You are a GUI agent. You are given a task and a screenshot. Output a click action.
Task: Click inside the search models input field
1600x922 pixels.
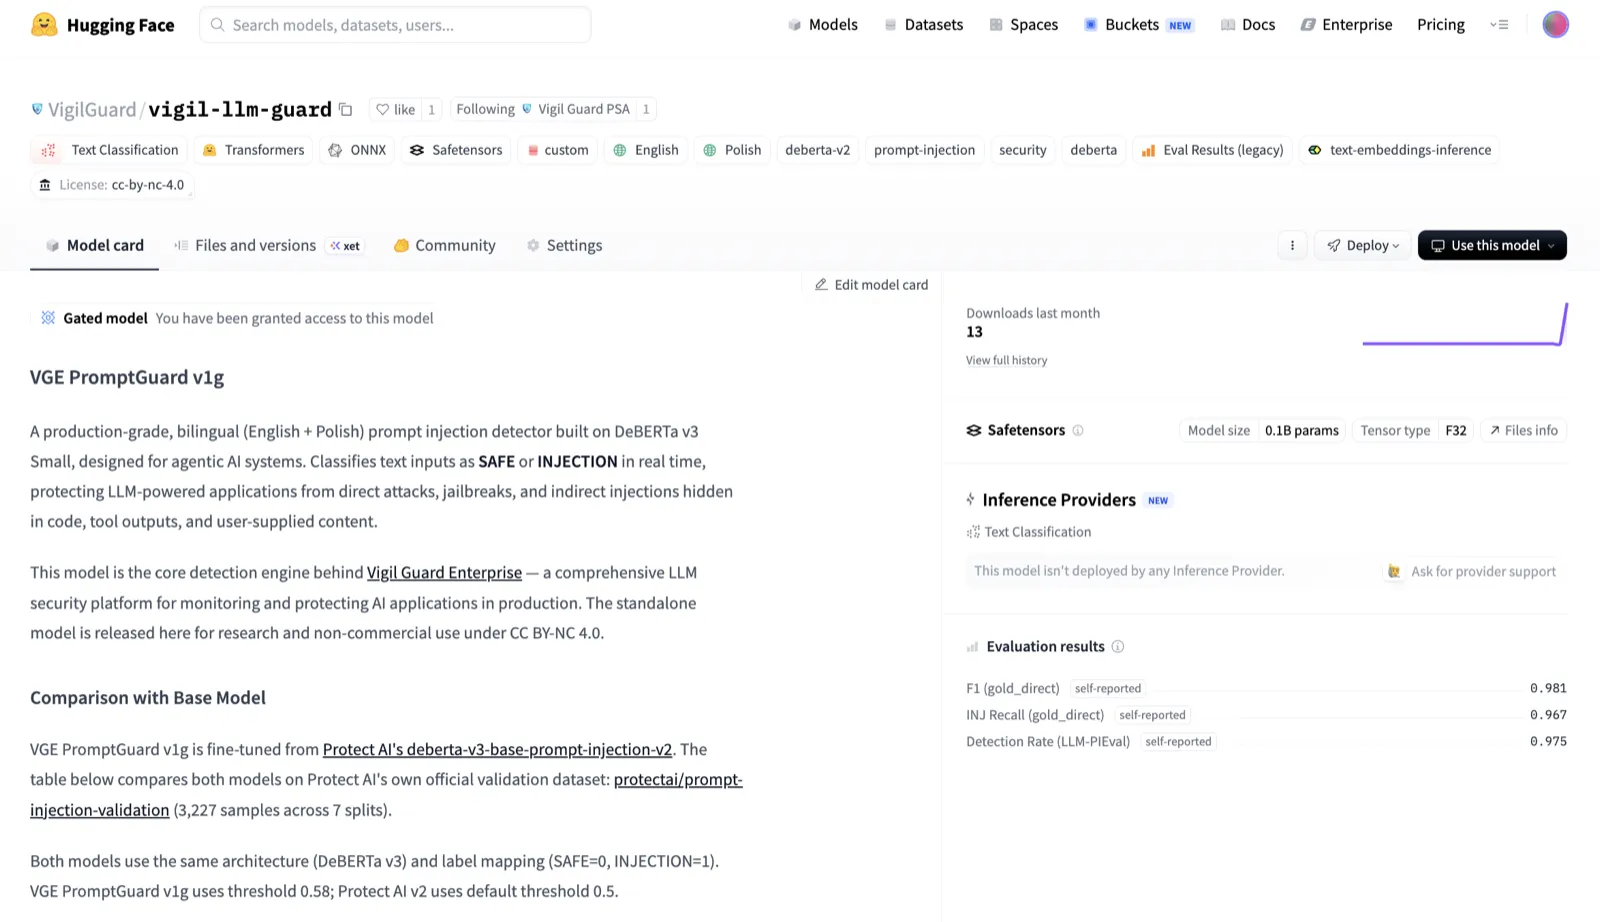click(395, 24)
